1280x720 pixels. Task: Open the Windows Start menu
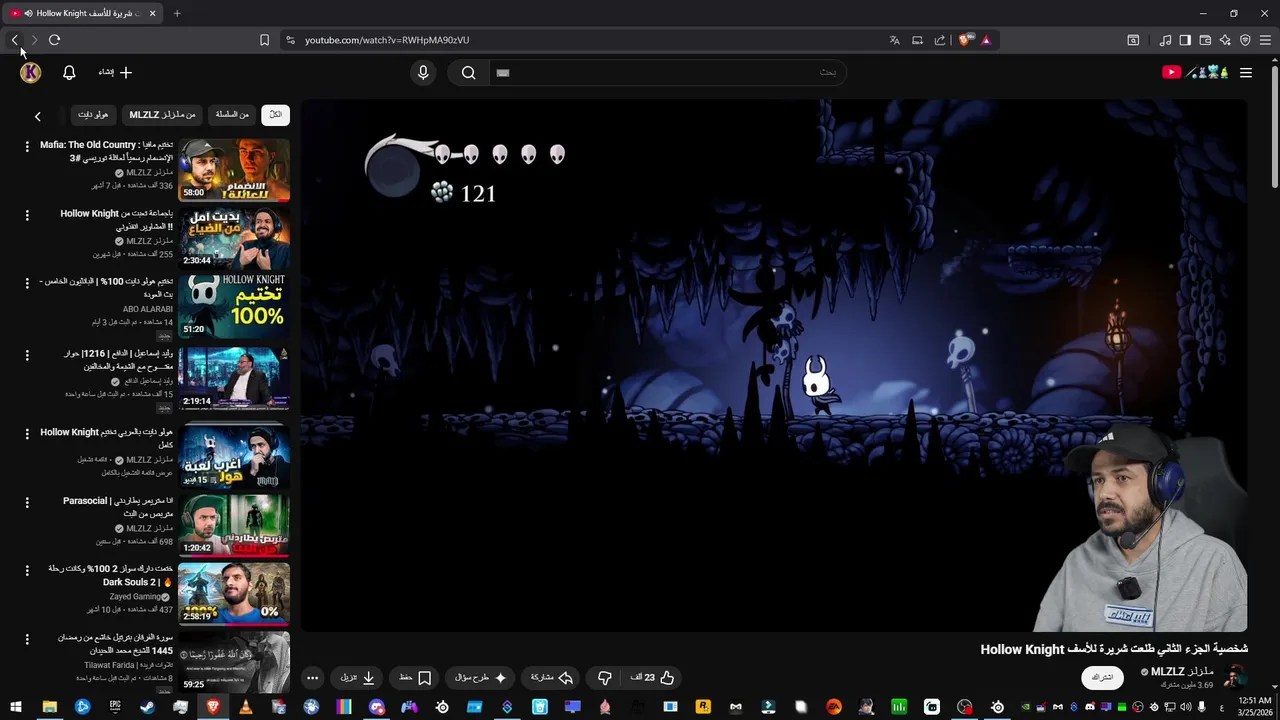[16, 707]
